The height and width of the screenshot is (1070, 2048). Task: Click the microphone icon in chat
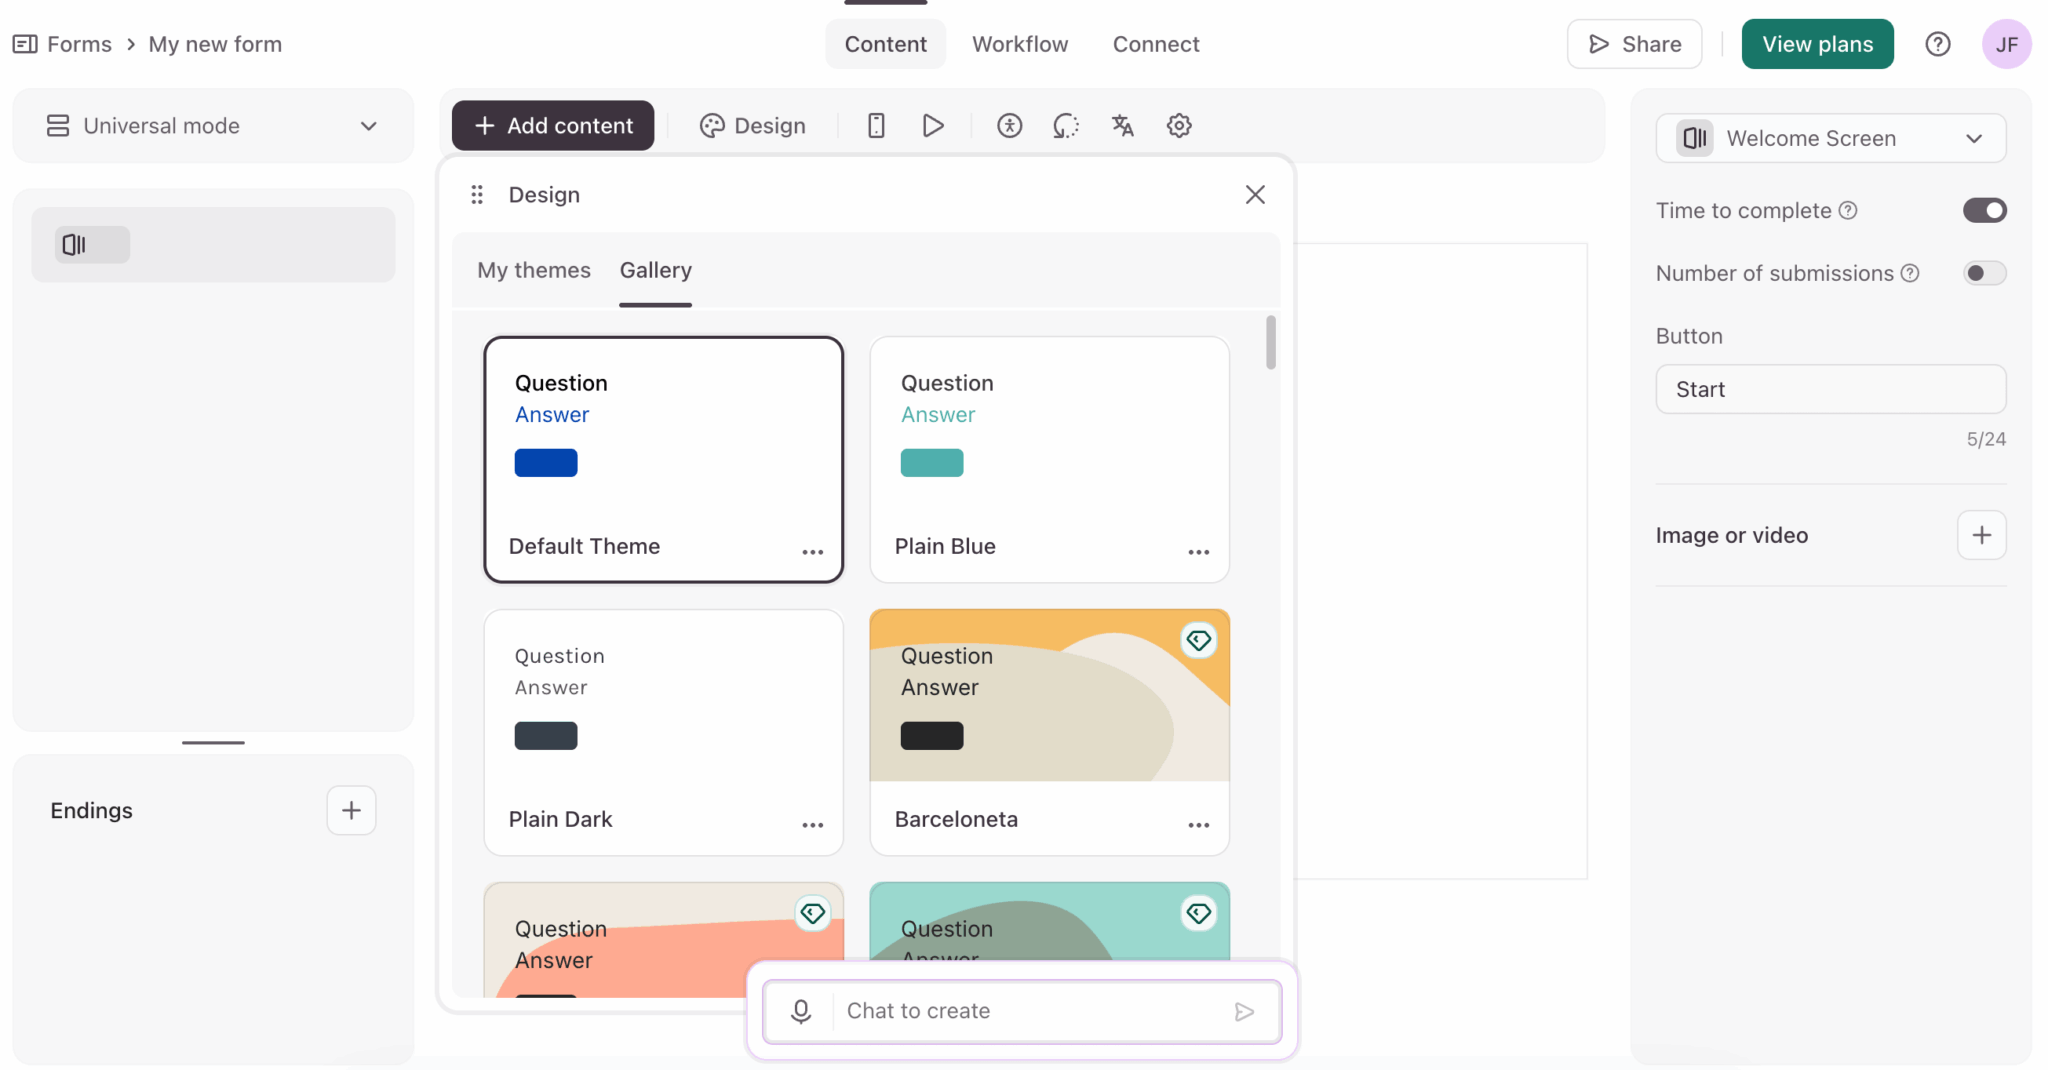coord(801,1011)
